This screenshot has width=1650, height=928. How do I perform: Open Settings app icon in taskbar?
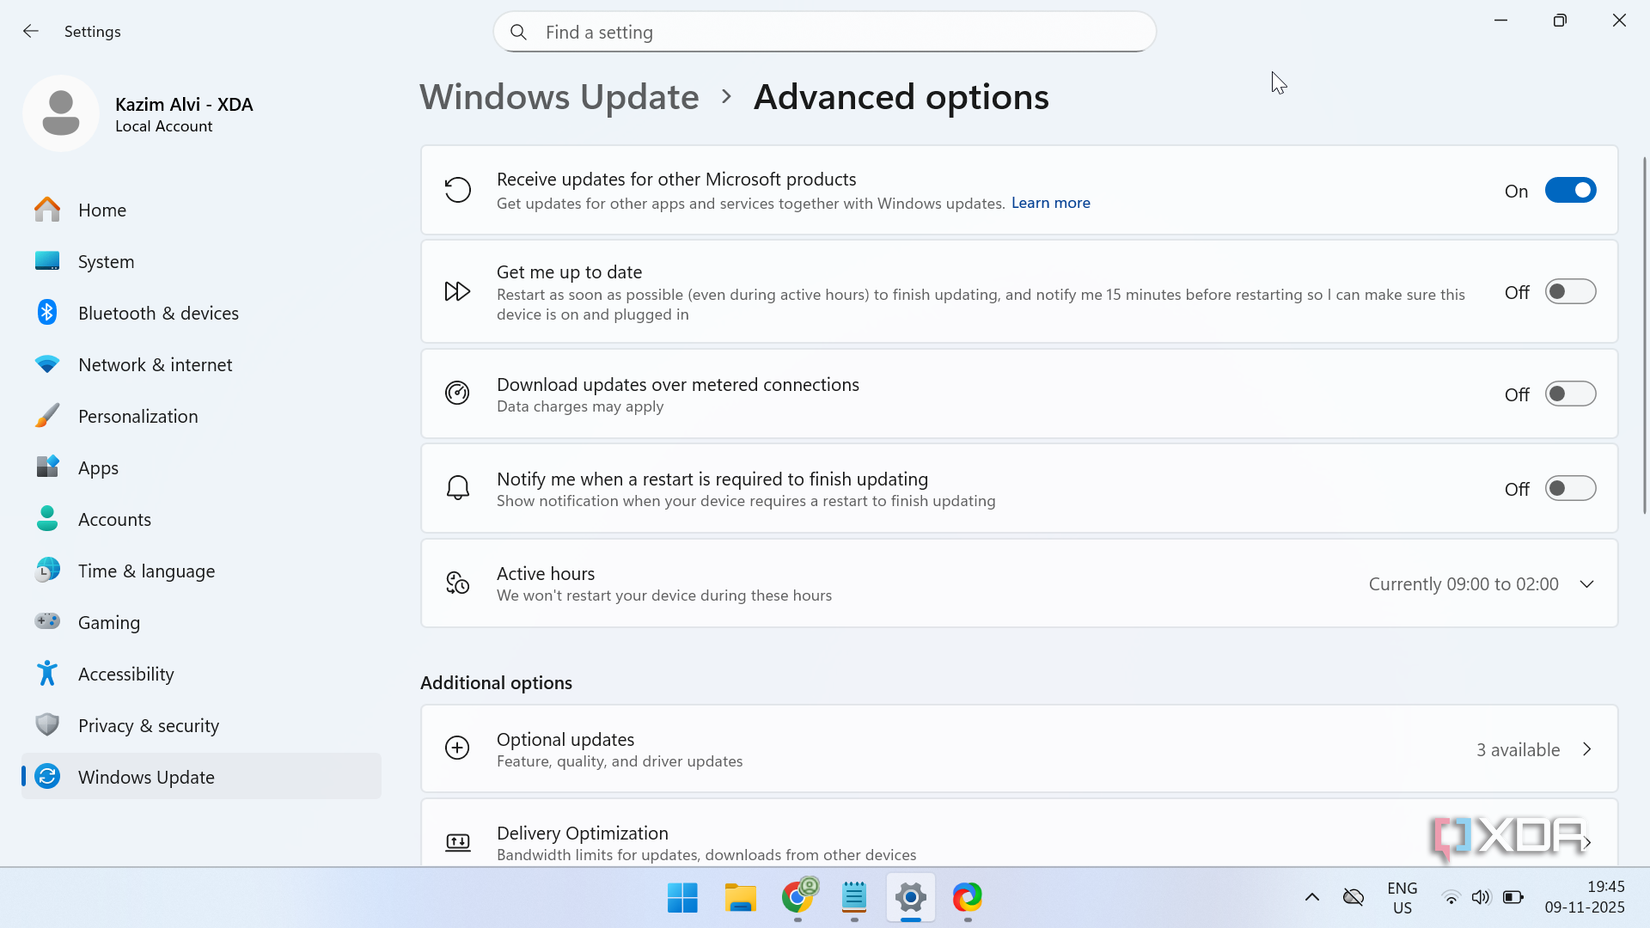tap(910, 898)
